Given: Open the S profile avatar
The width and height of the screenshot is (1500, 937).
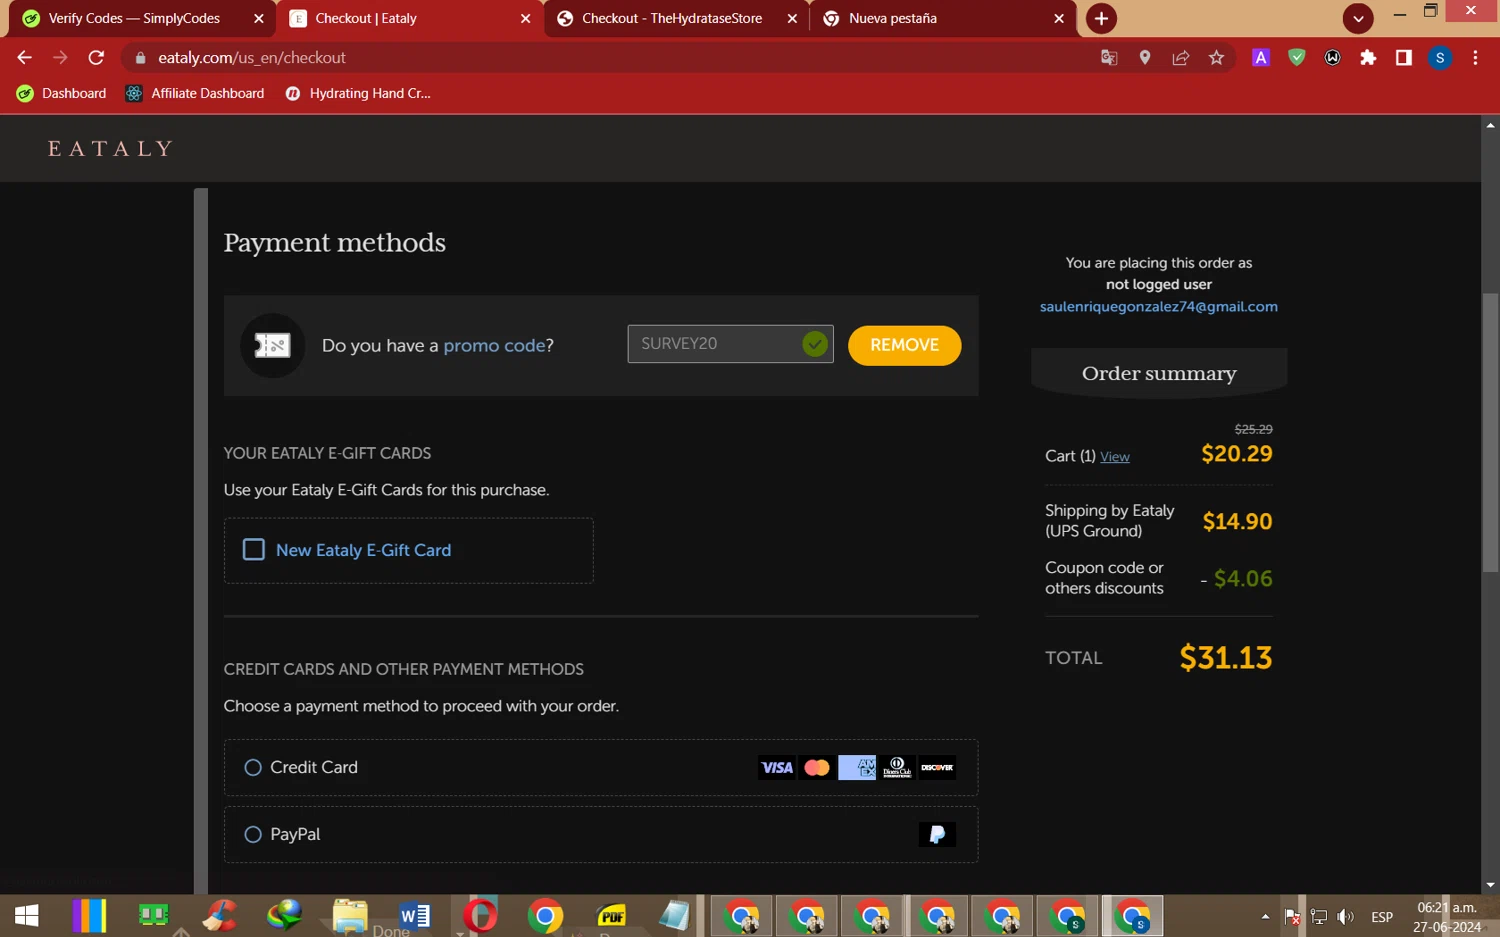Looking at the screenshot, I should [x=1440, y=58].
